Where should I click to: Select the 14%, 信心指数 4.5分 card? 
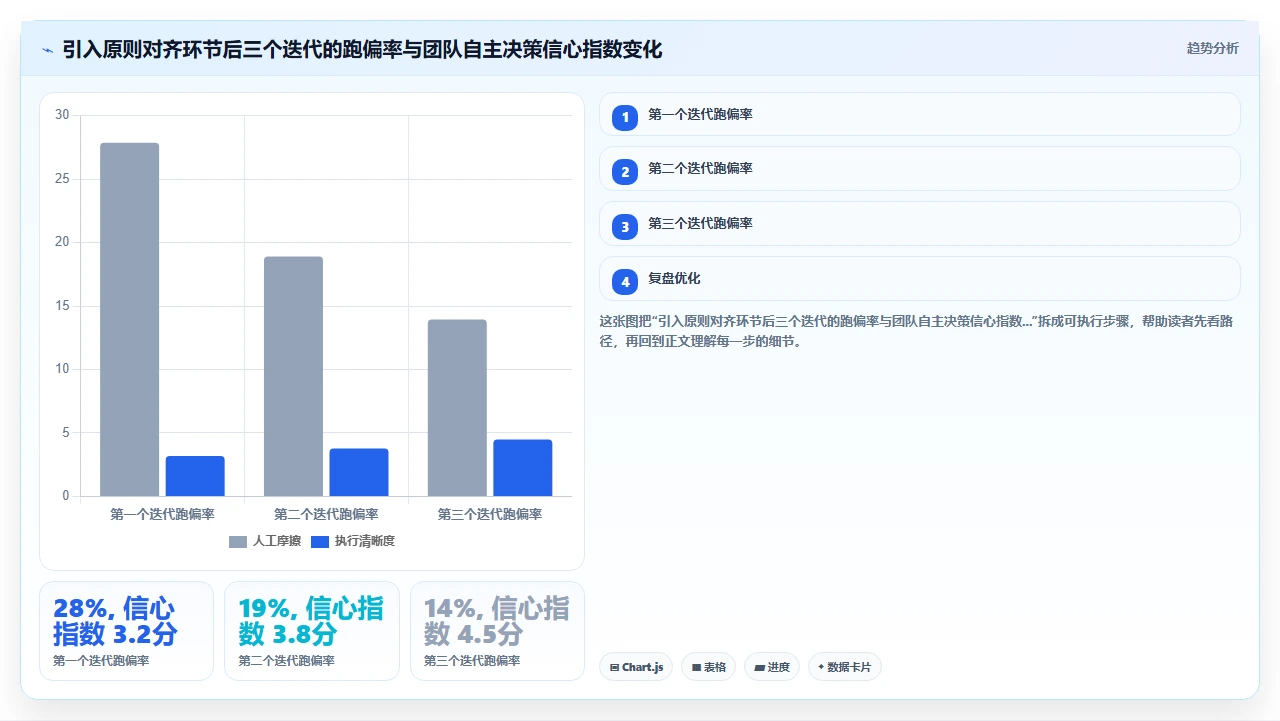tap(497, 631)
